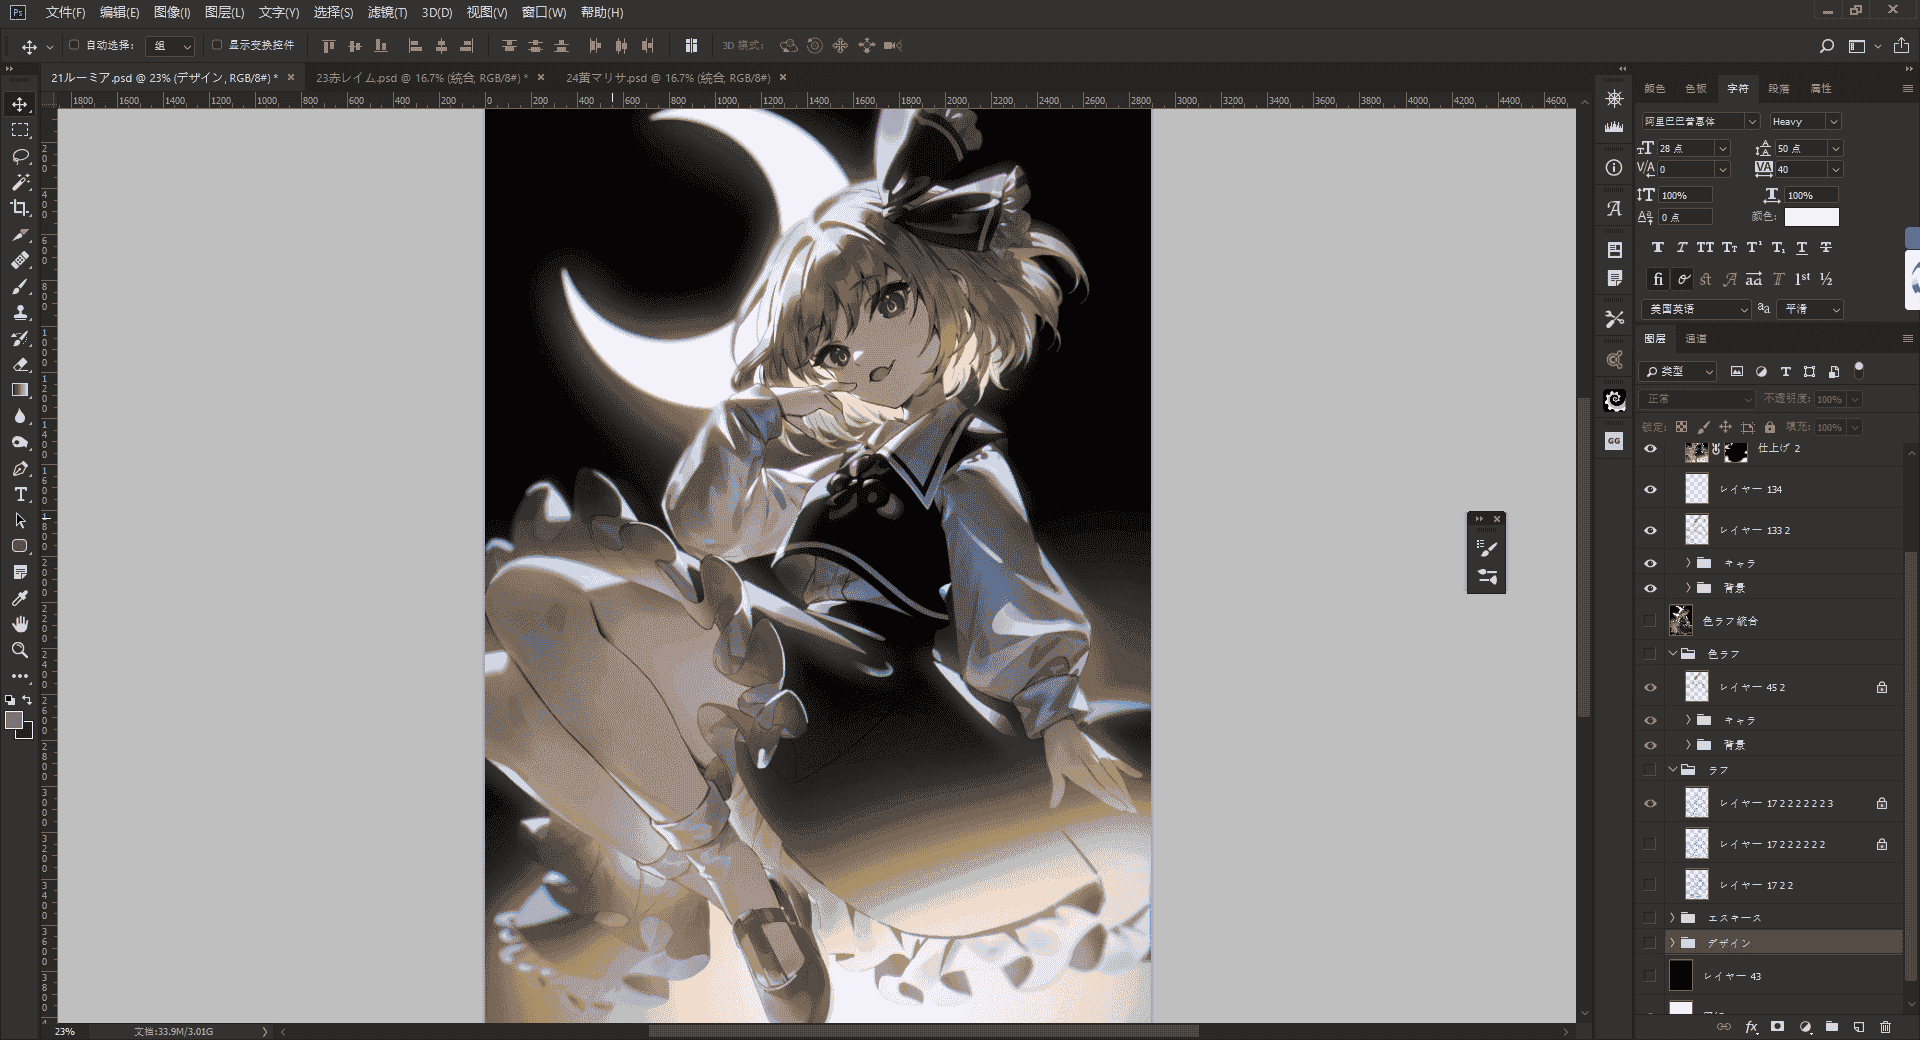This screenshot has width=1920, height=1040.
Task: Click the foreground color swatch
Action: tap(14, 720)
